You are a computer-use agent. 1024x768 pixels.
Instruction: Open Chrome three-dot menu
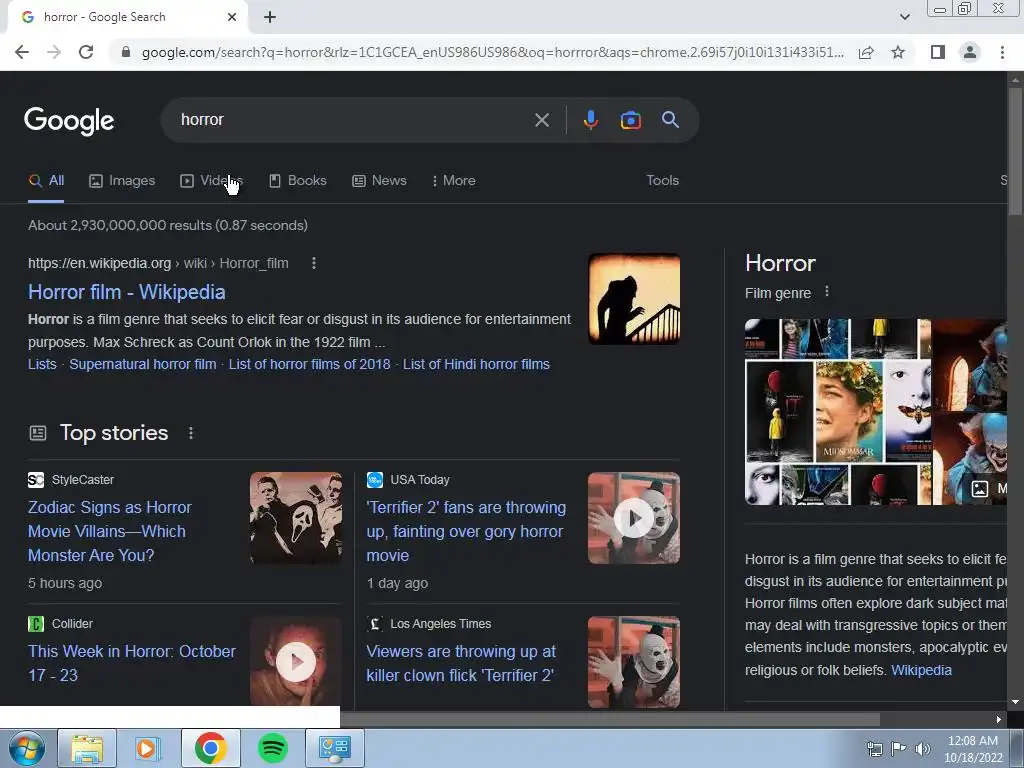[1002, 52]
